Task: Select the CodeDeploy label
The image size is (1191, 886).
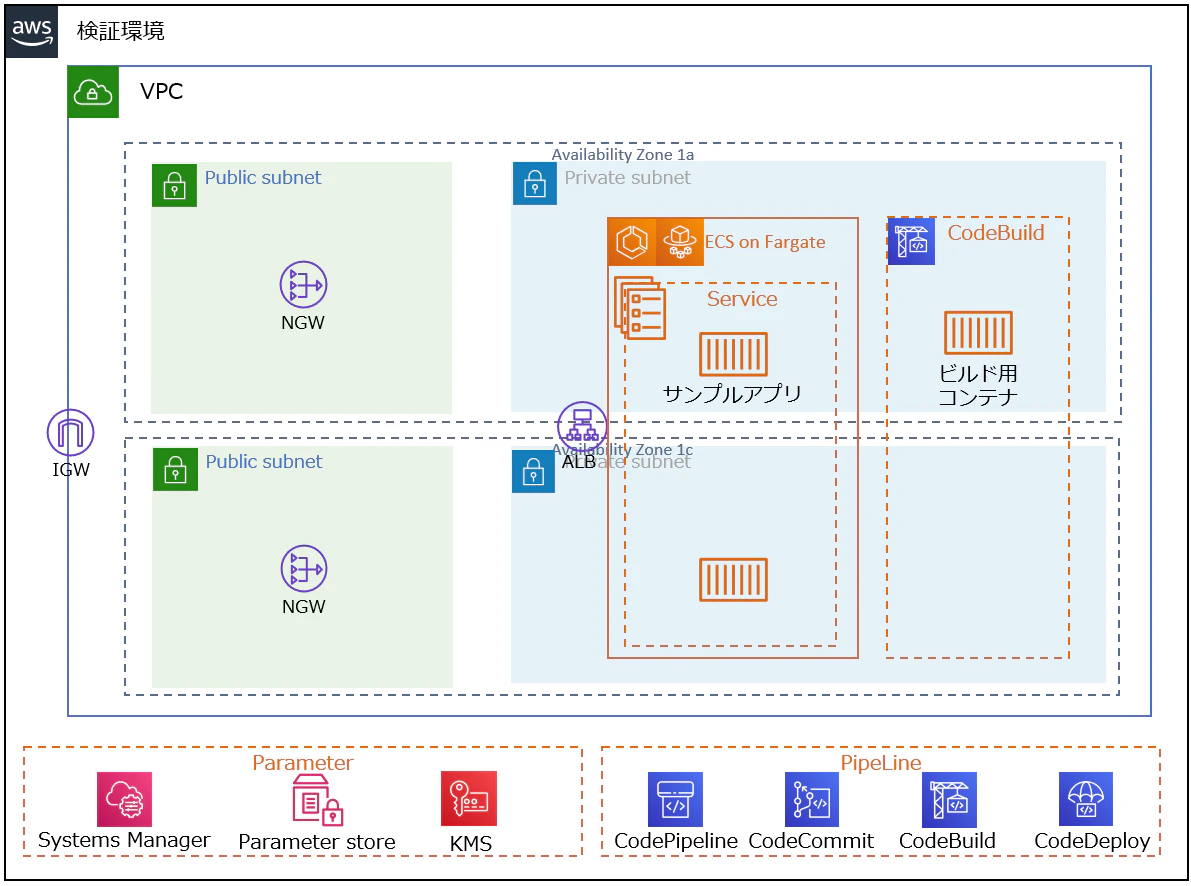Action: coord(1092,841)
